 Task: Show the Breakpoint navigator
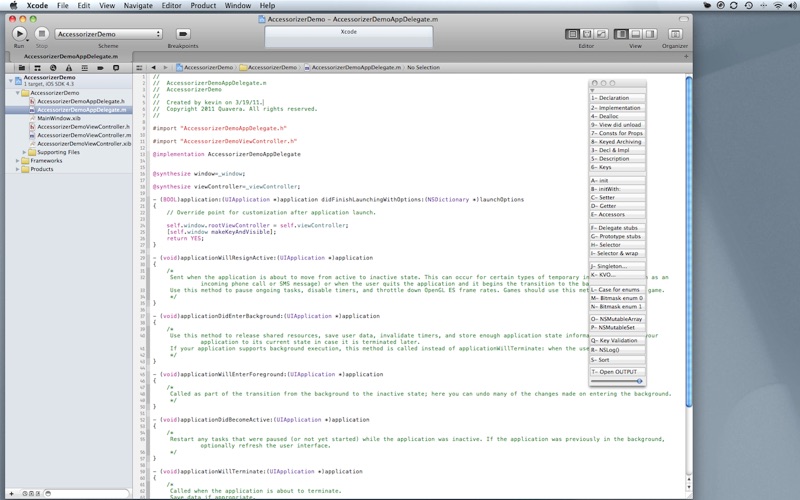101,67
